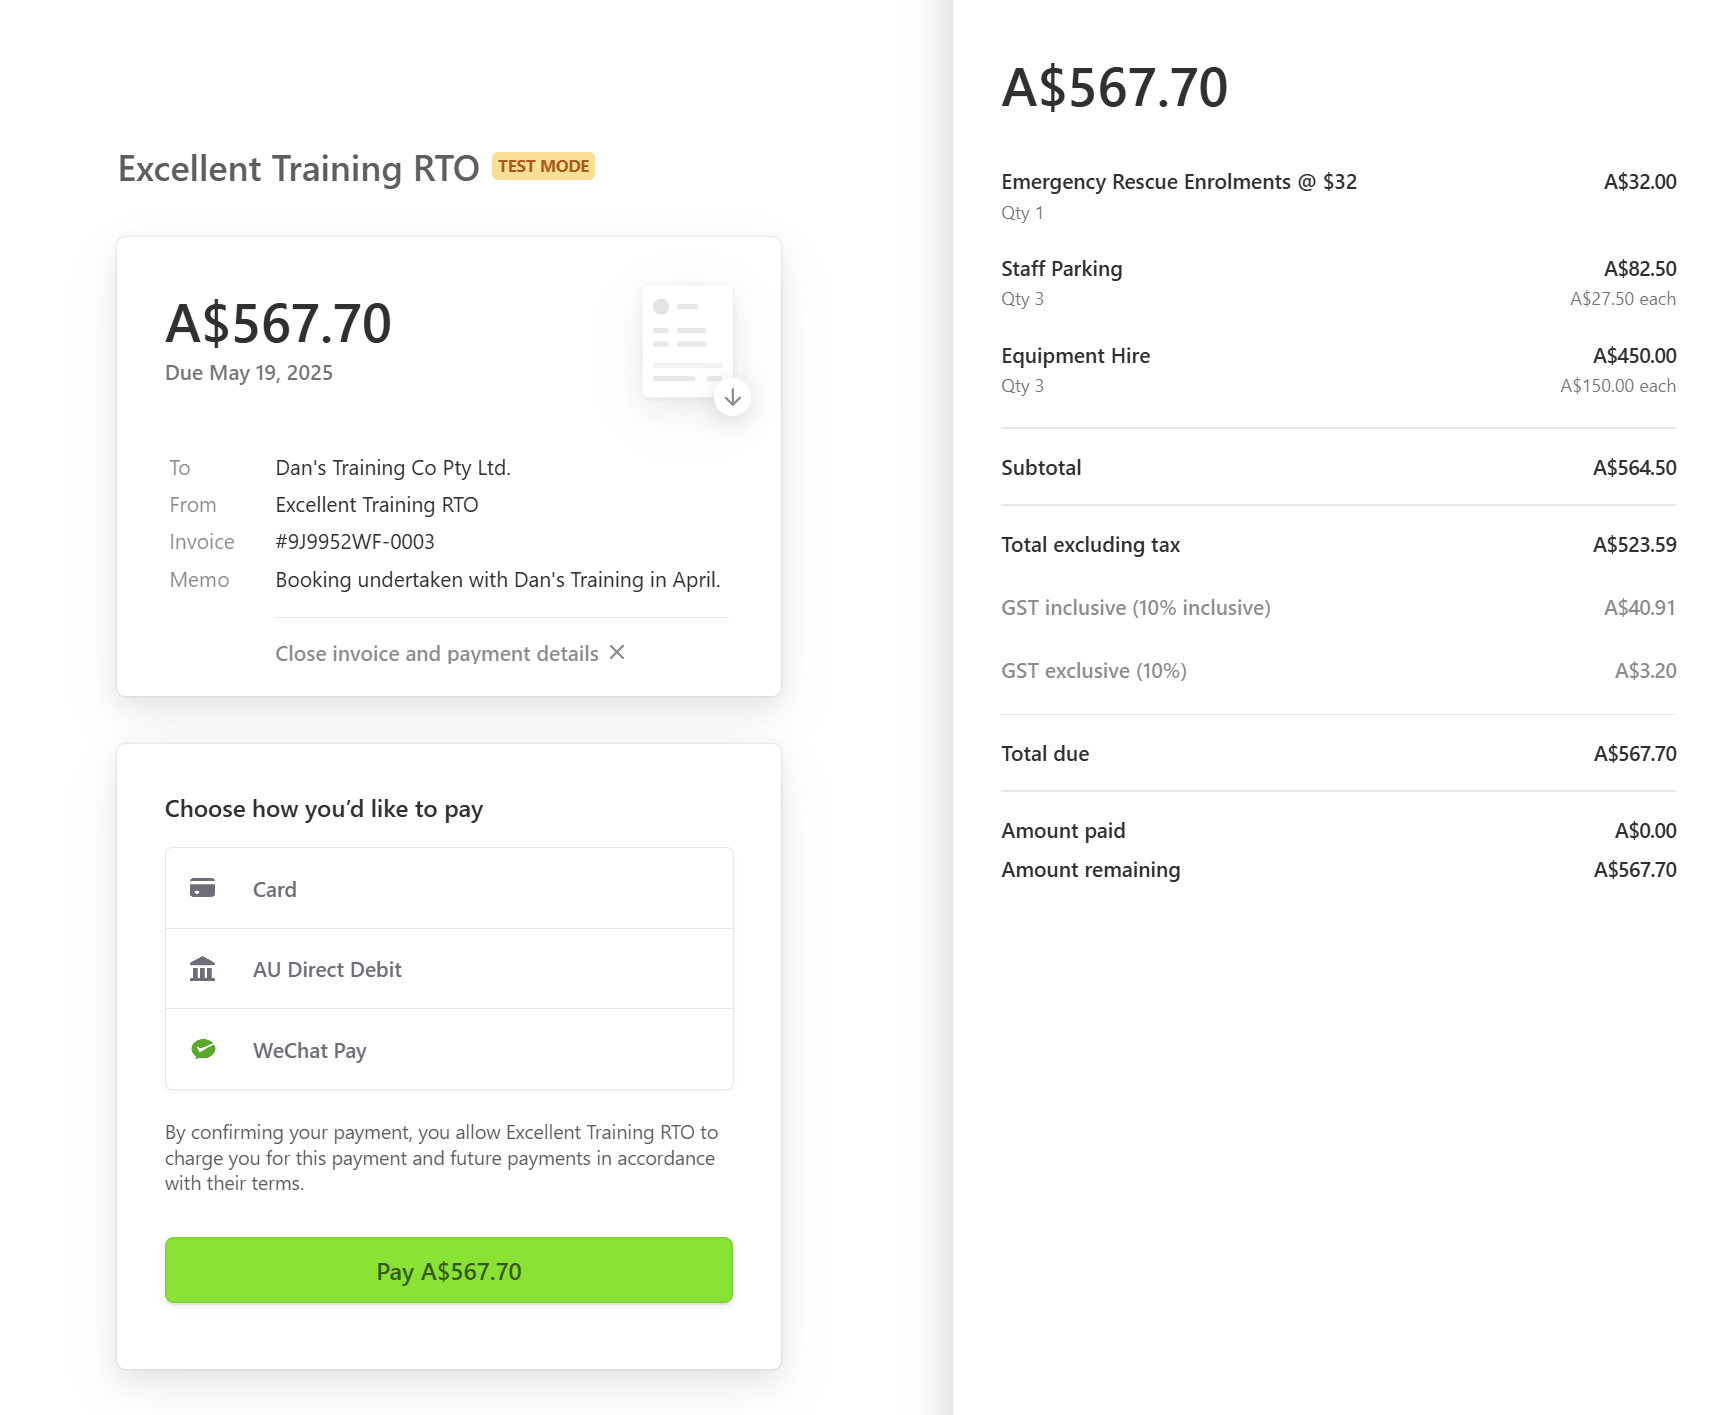This screenshot has width=1713, height=1415.
Task: Click the A$27.50 each unit price
Action: tap(1623, 299)
